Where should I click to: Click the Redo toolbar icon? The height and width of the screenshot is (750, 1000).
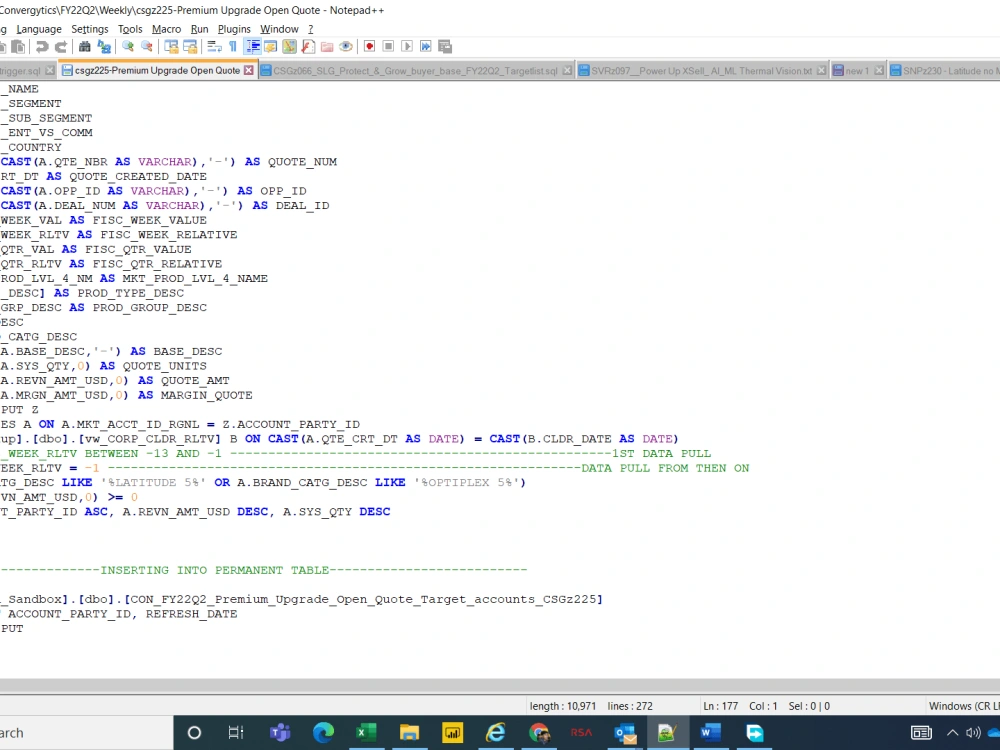61,47
